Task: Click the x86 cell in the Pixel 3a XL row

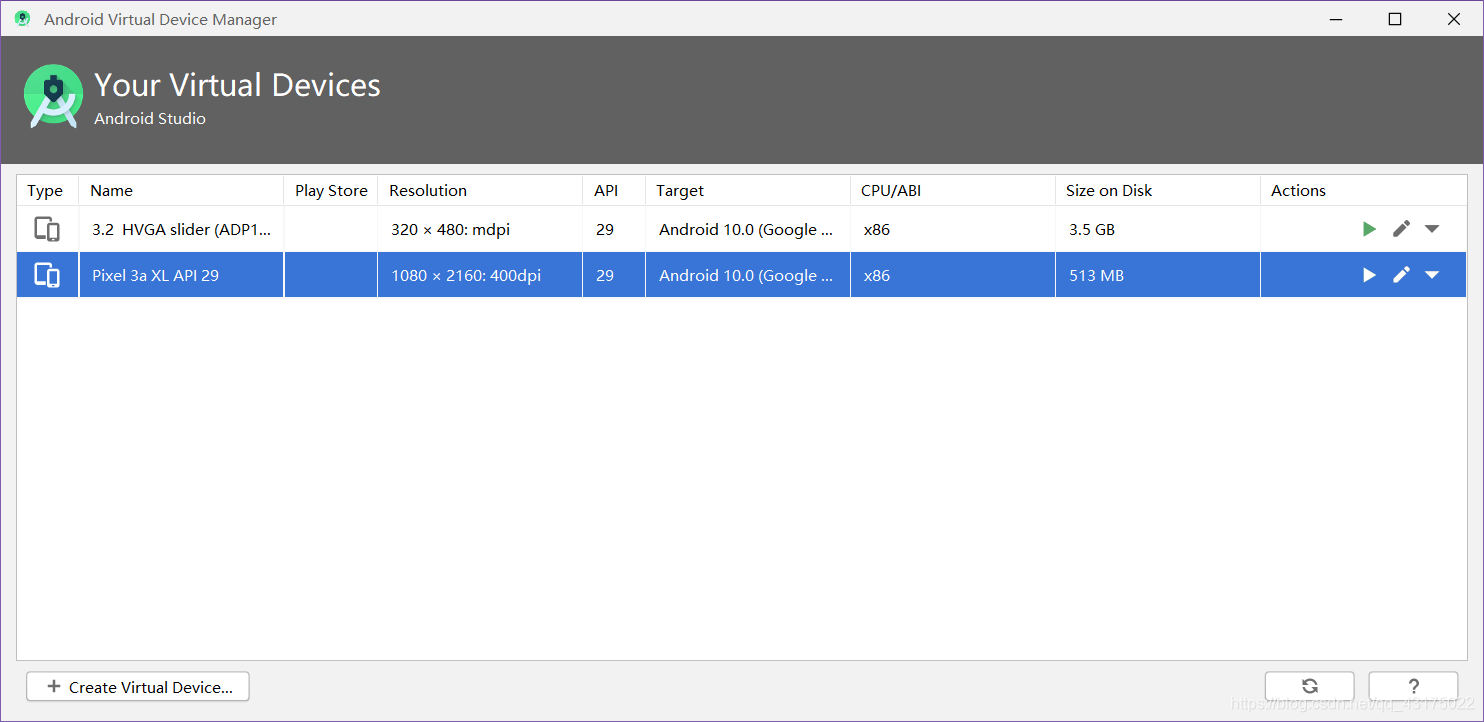Action: tap(953, 275)
